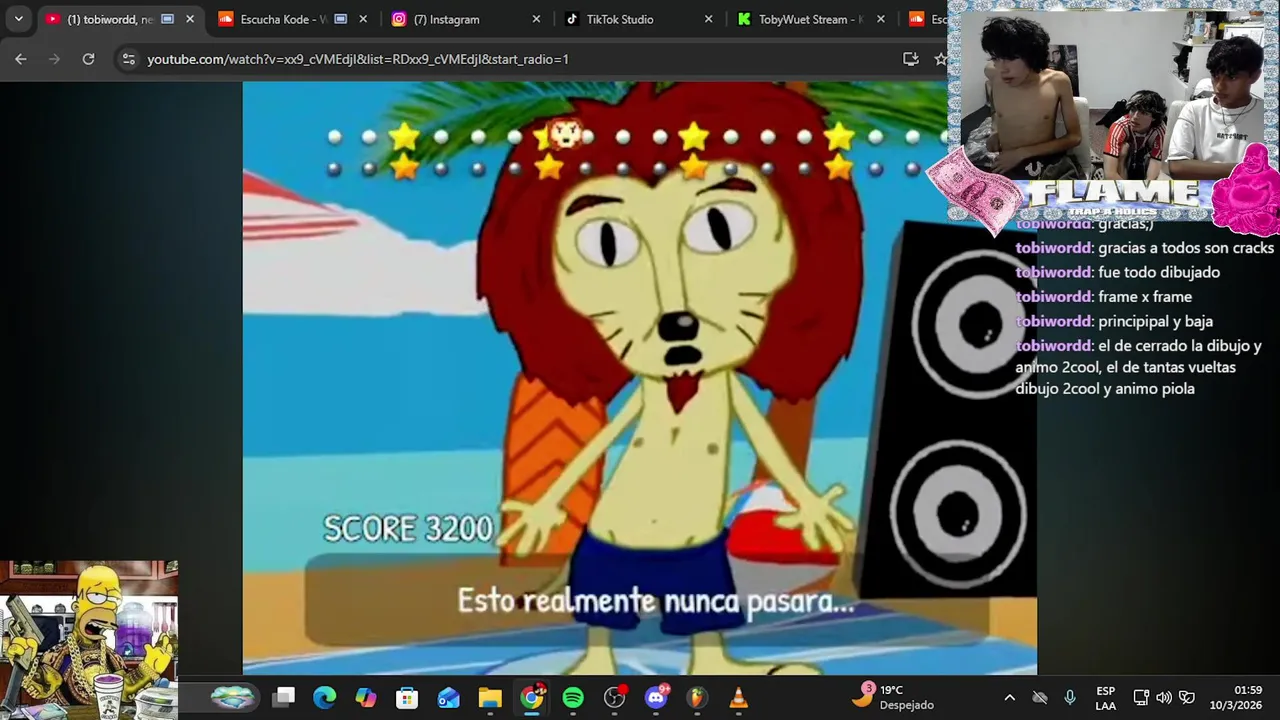Click the Chrome taskbar icon
Viewport: 1280px width, 720px height.
(532, 697)
